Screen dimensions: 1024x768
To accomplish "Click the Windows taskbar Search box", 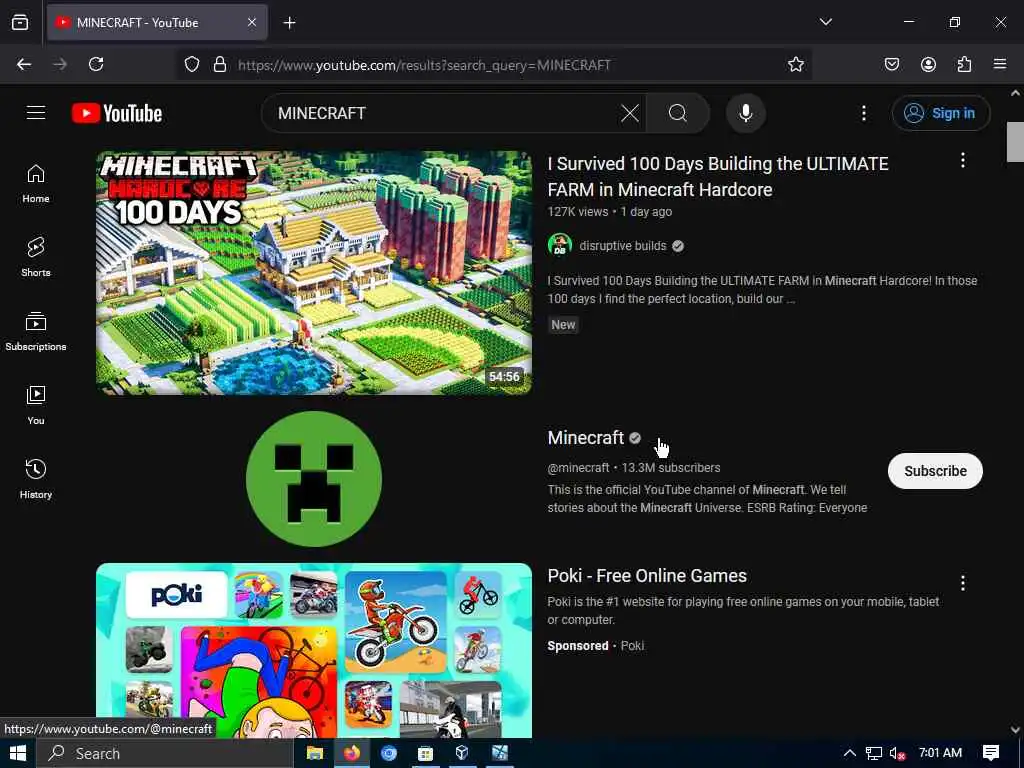I will pyautogui.click(x=165, y=753).
